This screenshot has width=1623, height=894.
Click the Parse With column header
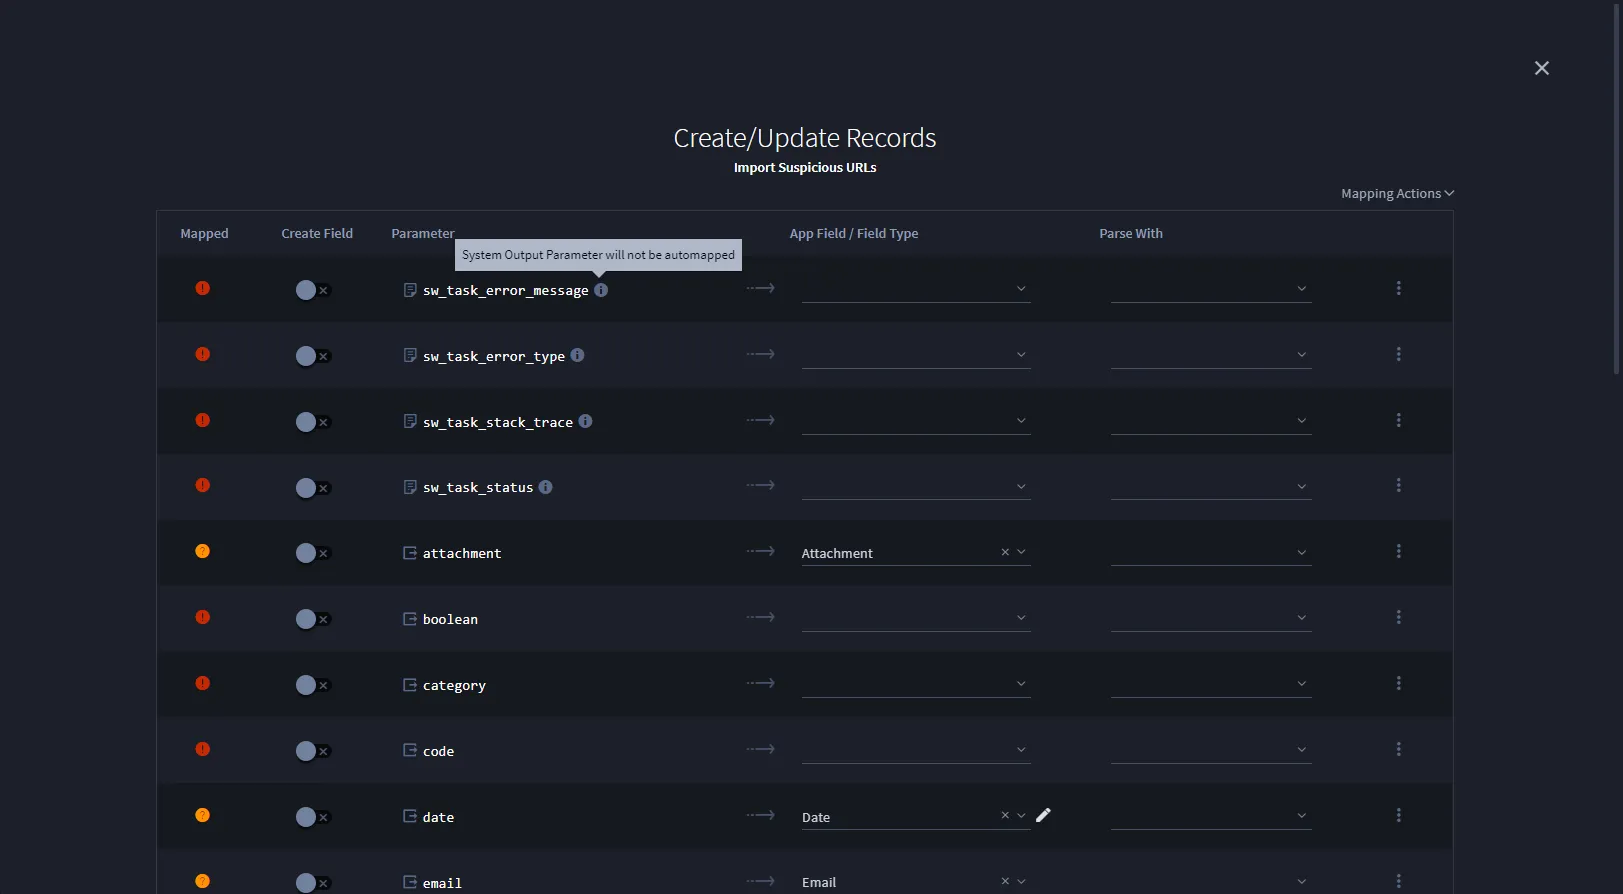[x=1131, y=234]
